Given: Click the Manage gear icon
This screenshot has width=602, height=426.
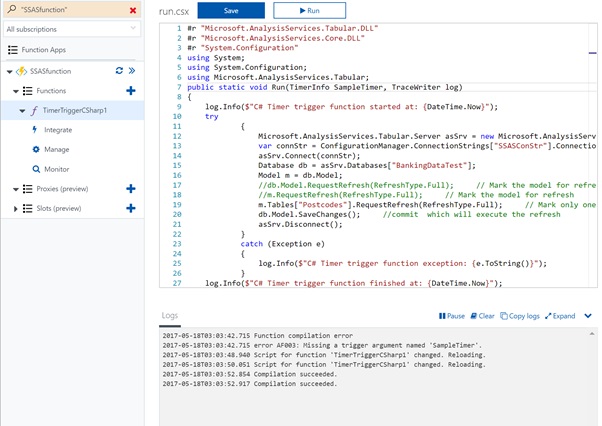Looking at the screenshot, I should (x=36, y=150).
